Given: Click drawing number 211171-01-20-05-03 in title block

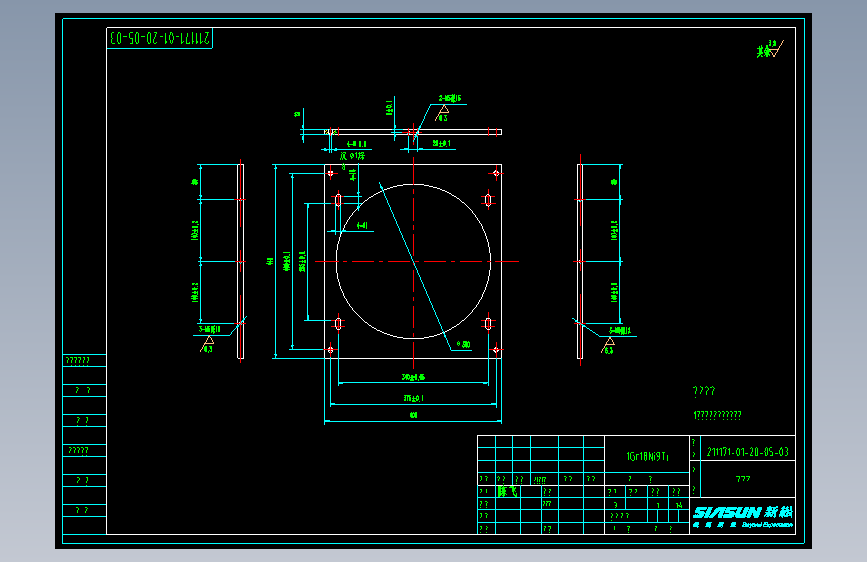Looking at the screenshot, I should [748, 452].
